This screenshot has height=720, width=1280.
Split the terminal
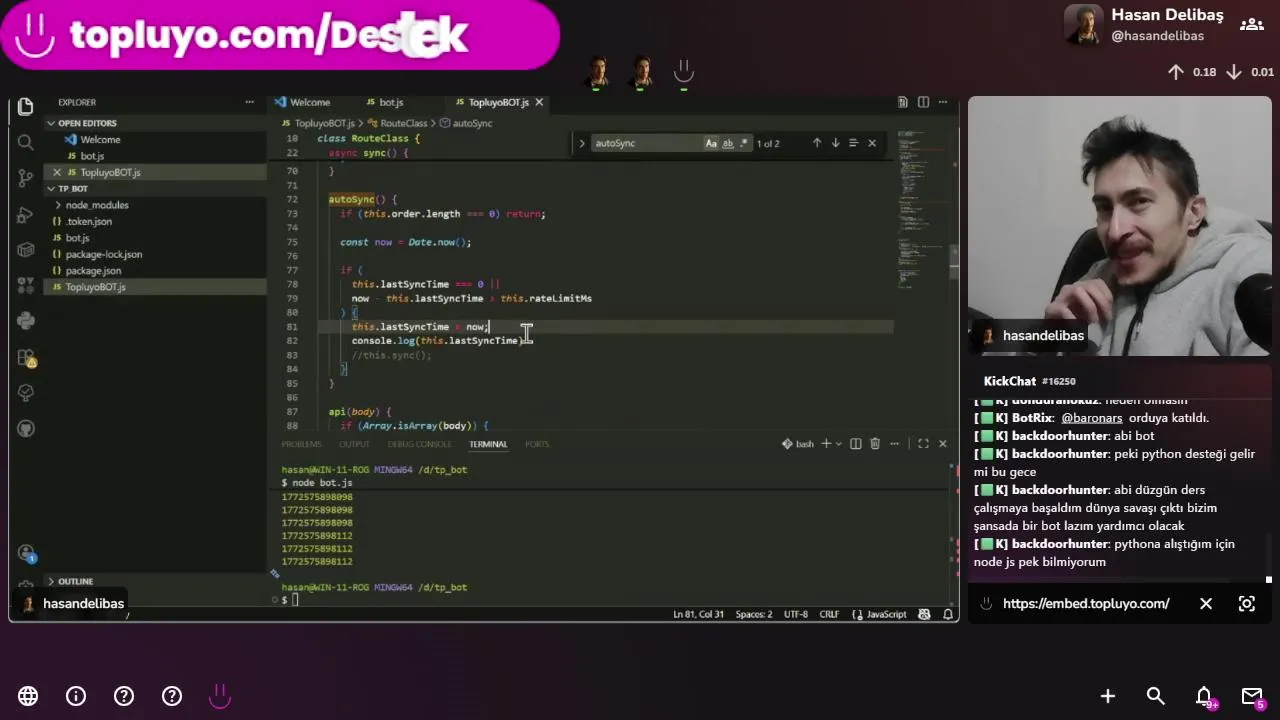(x=855, y=444)
